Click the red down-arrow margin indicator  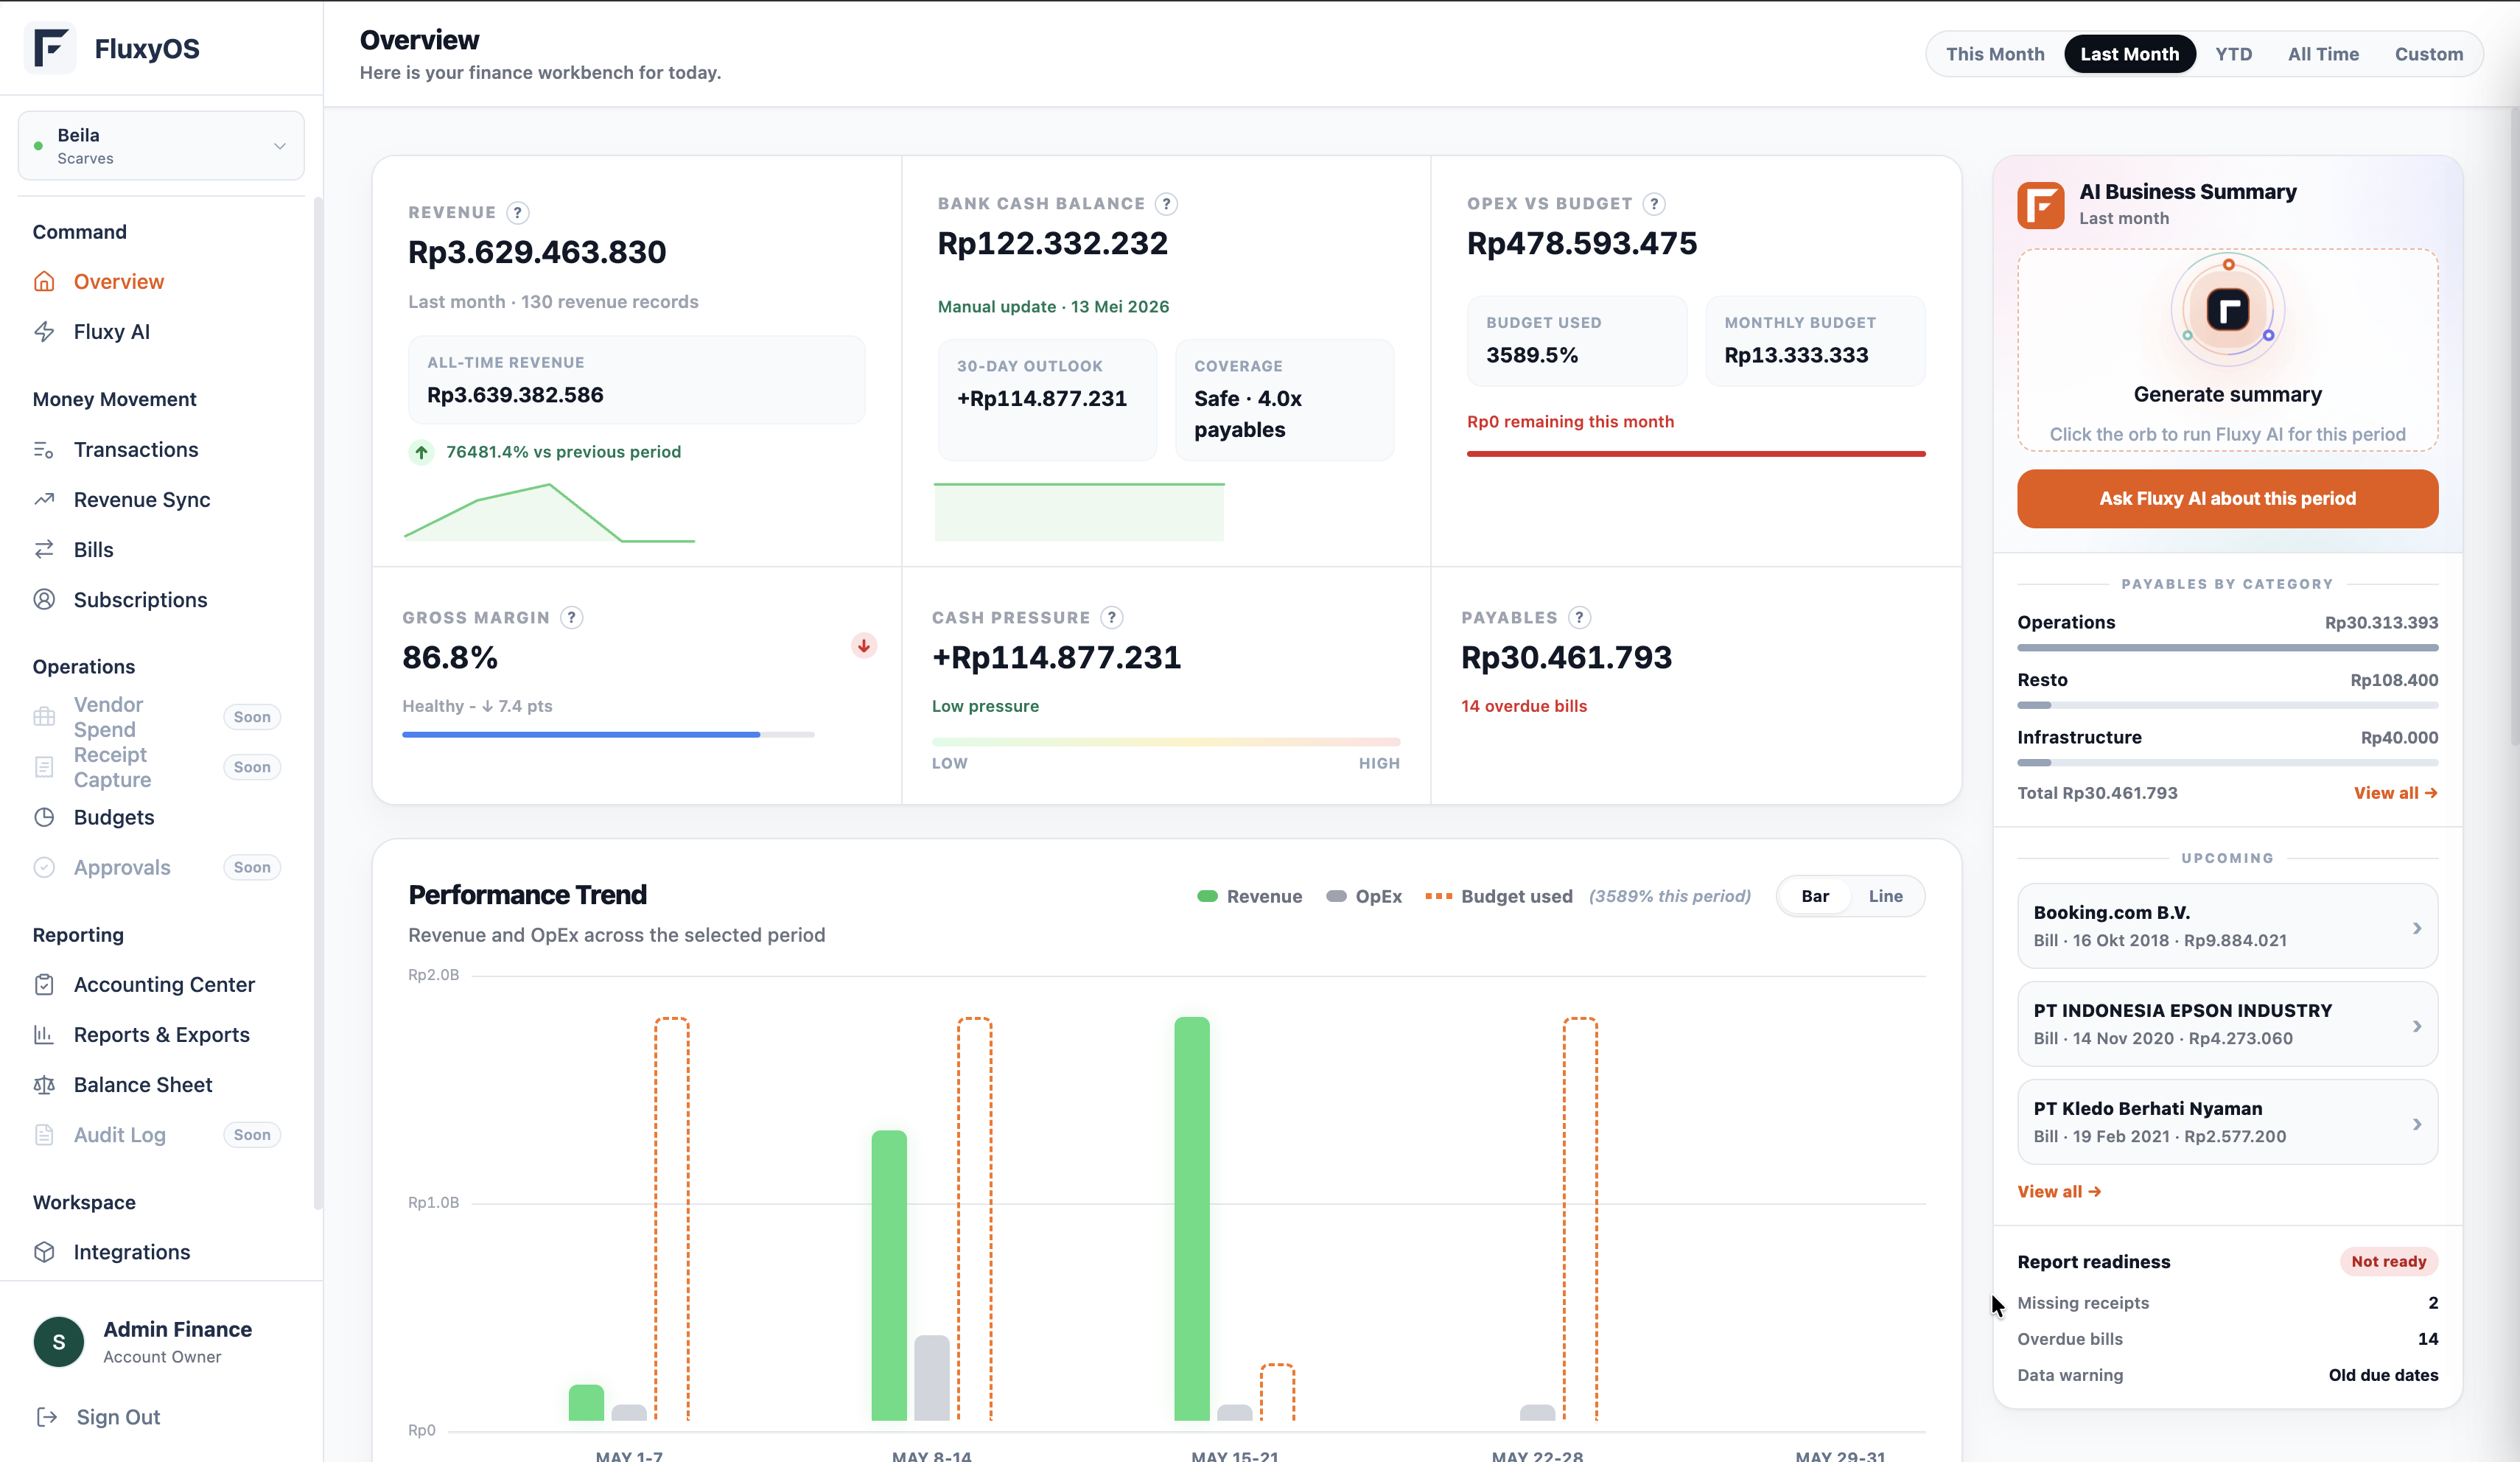pyautogui.click(x=864, y=646)
